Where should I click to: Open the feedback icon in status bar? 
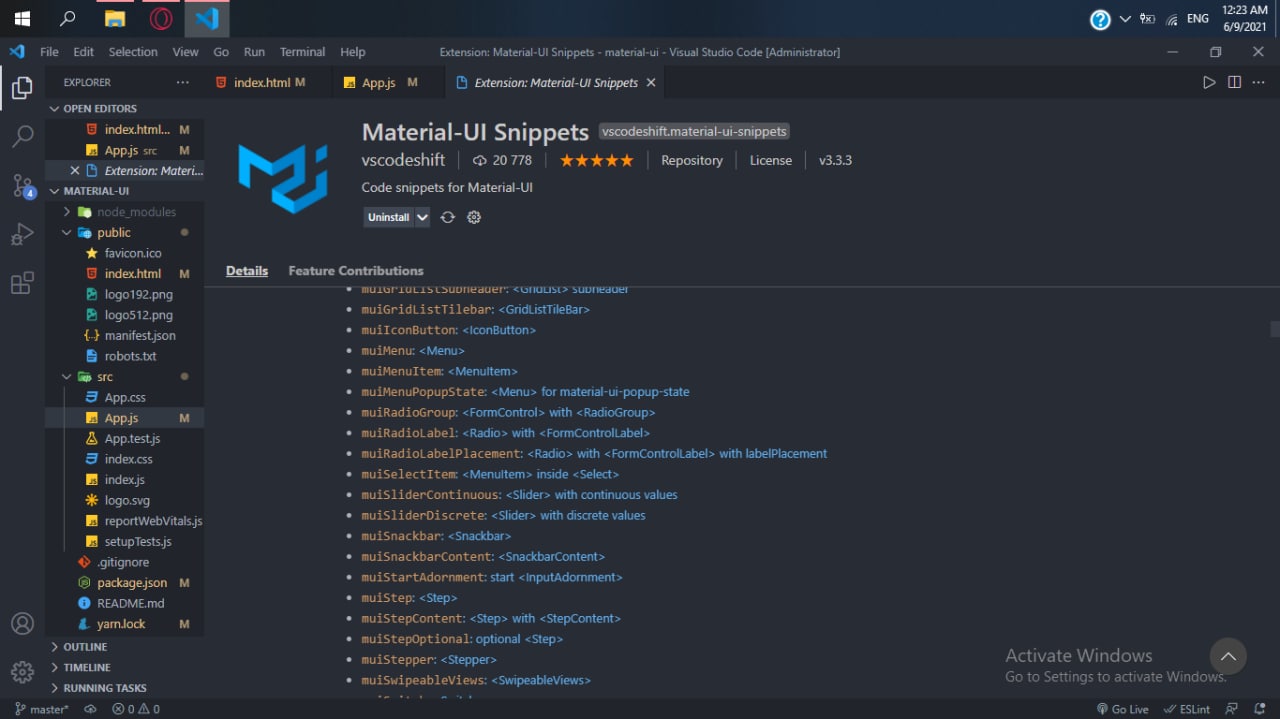(1232, 709)
